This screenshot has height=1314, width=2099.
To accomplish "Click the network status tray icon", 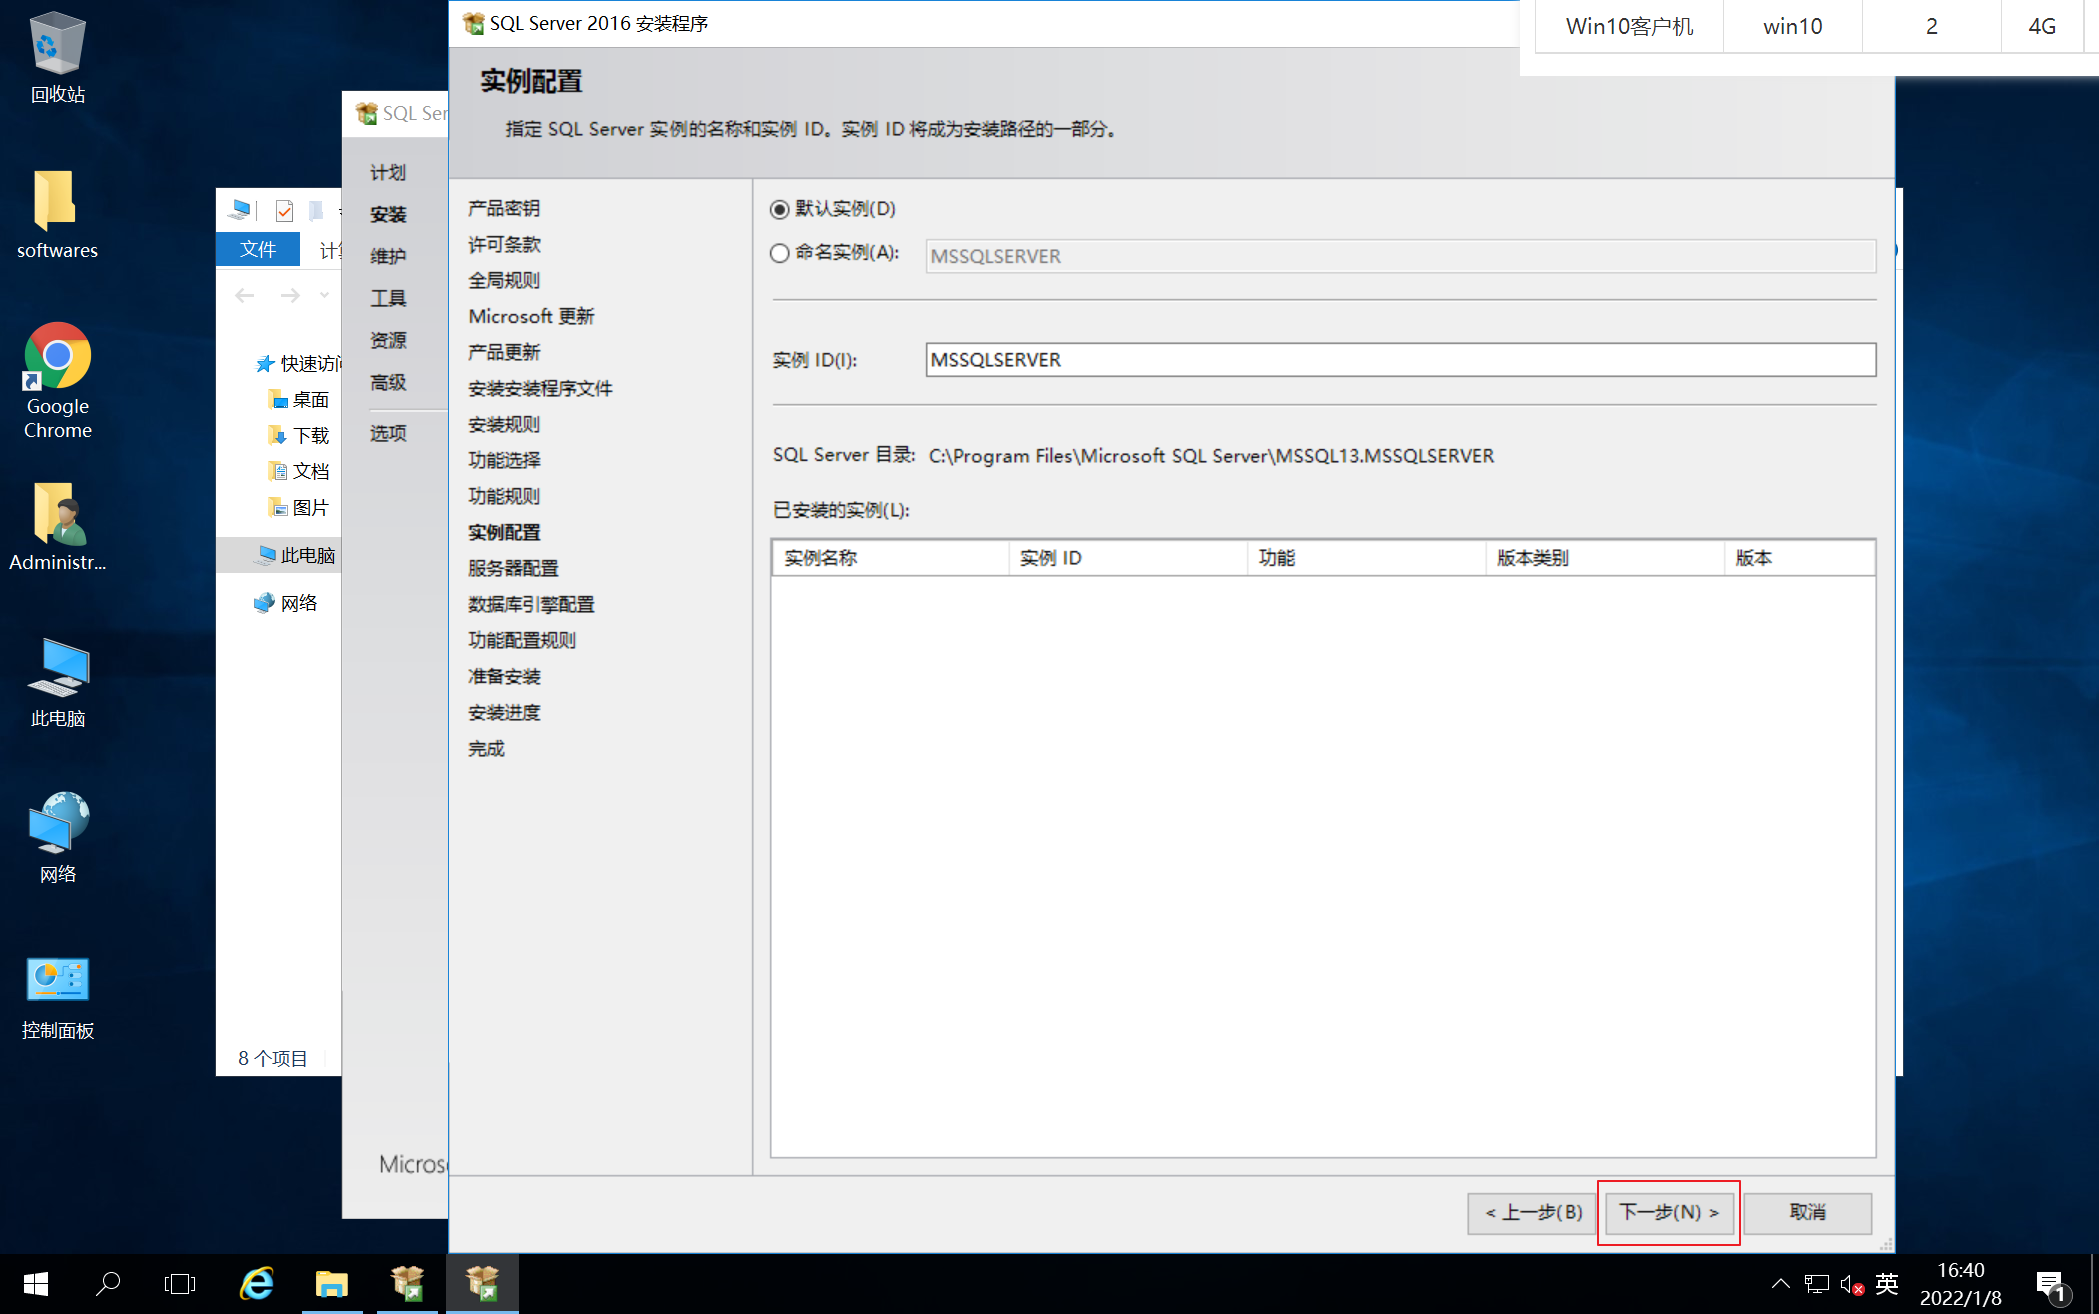I will click(1816, 1284).
